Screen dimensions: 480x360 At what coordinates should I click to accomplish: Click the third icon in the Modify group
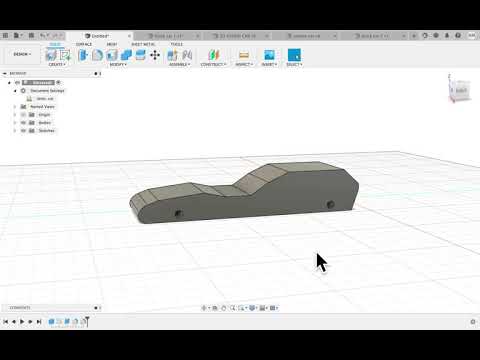(112, 55)
